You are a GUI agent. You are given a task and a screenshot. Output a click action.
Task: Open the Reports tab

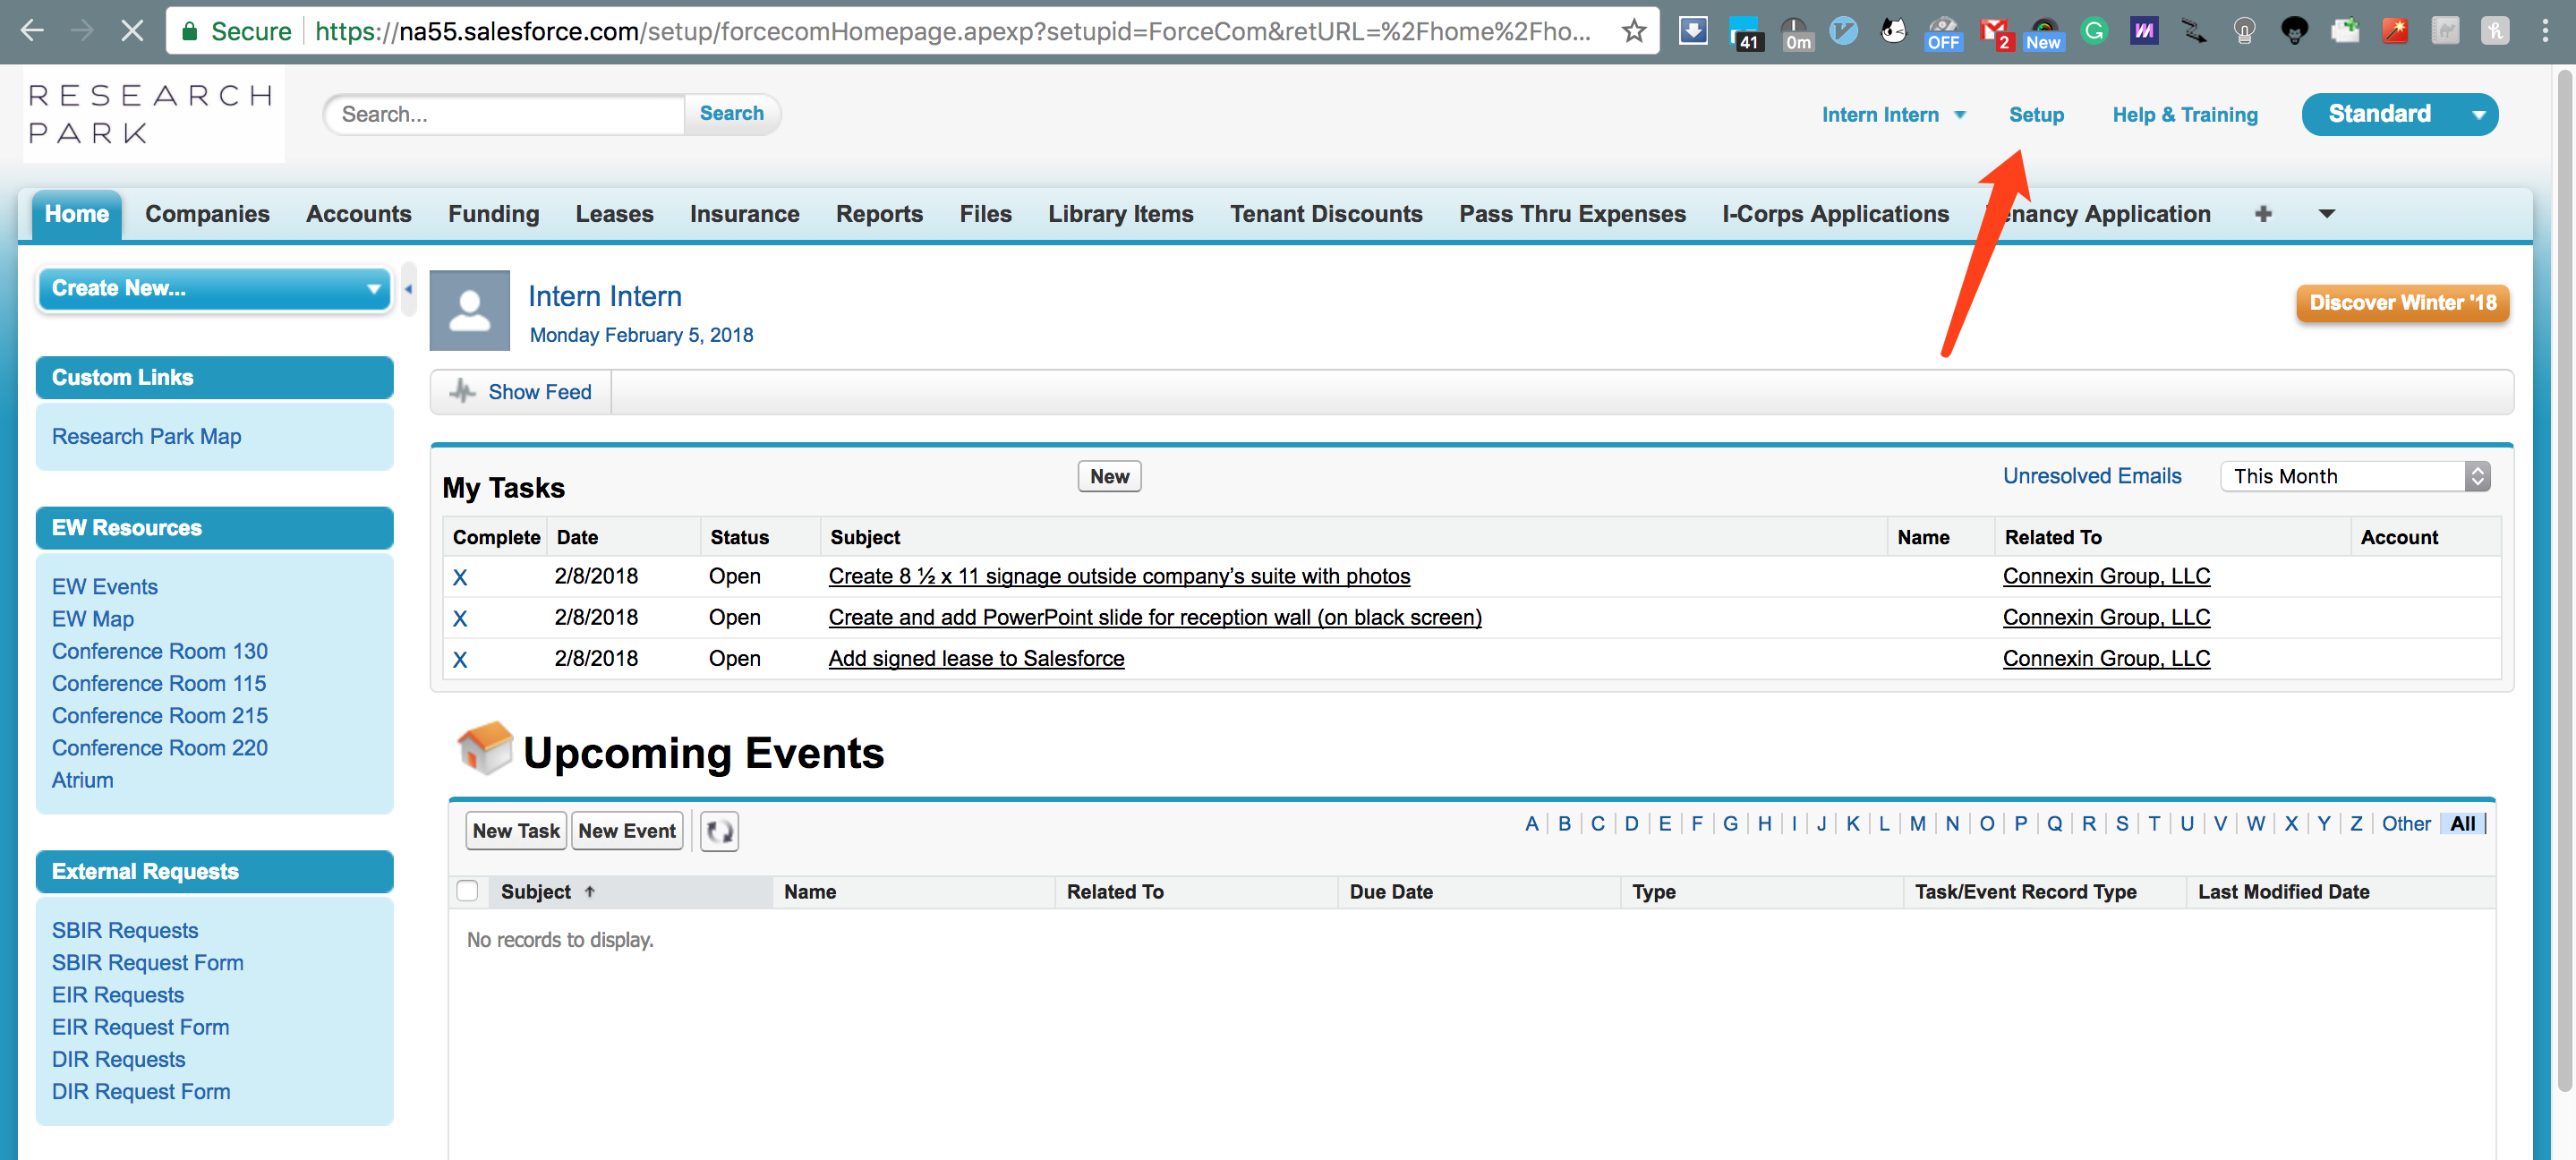tap(879, 213)
